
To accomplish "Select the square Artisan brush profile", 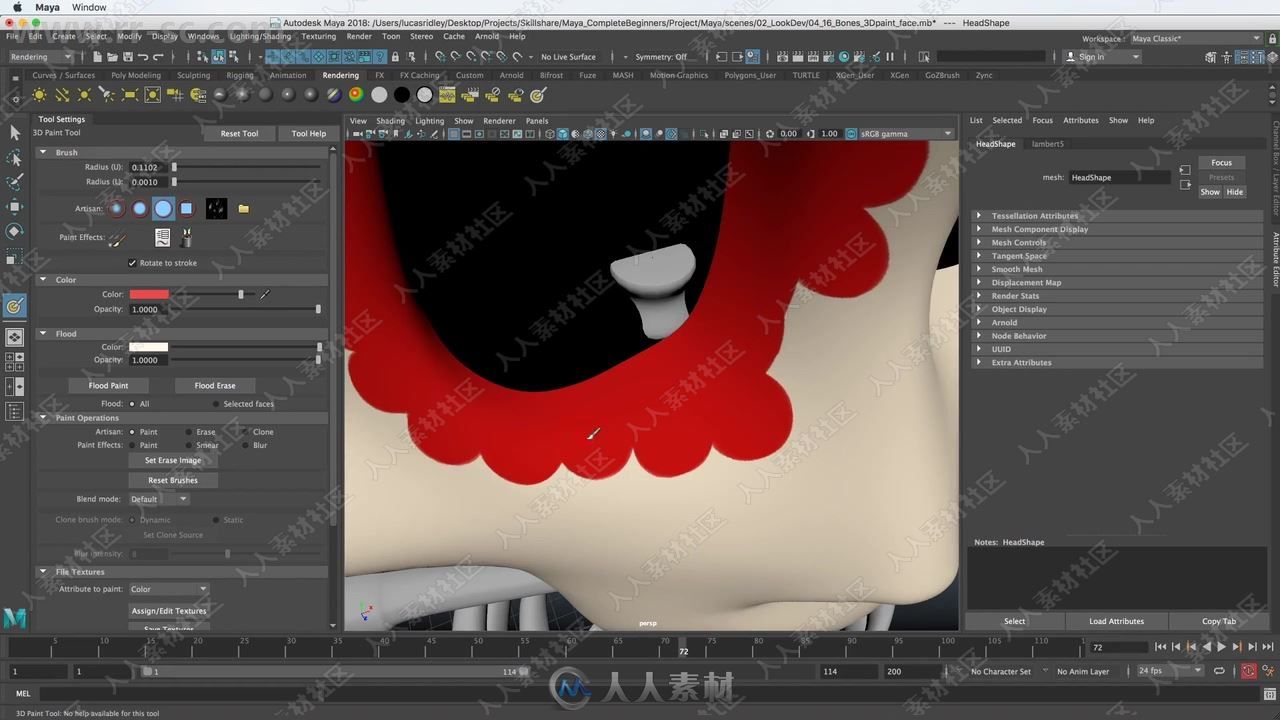I will pyautogui.click(x=186, y=208).
